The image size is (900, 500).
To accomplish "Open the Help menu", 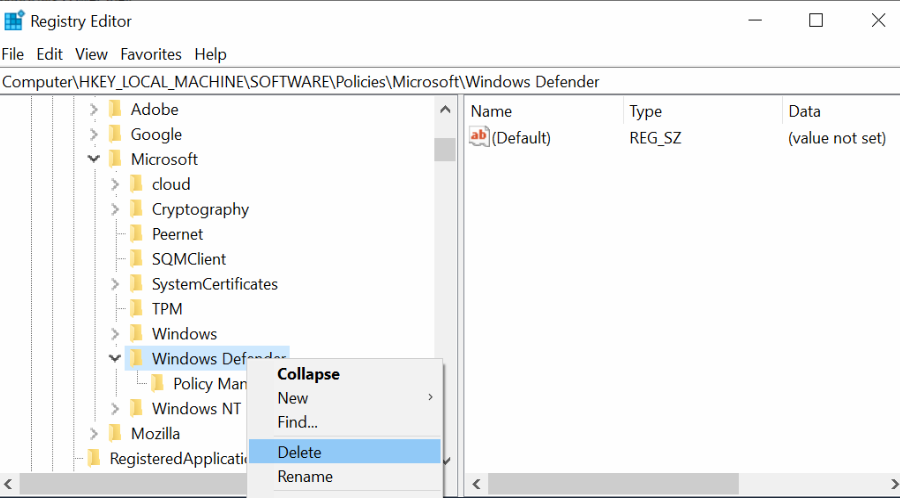I will tap(210, 54).
